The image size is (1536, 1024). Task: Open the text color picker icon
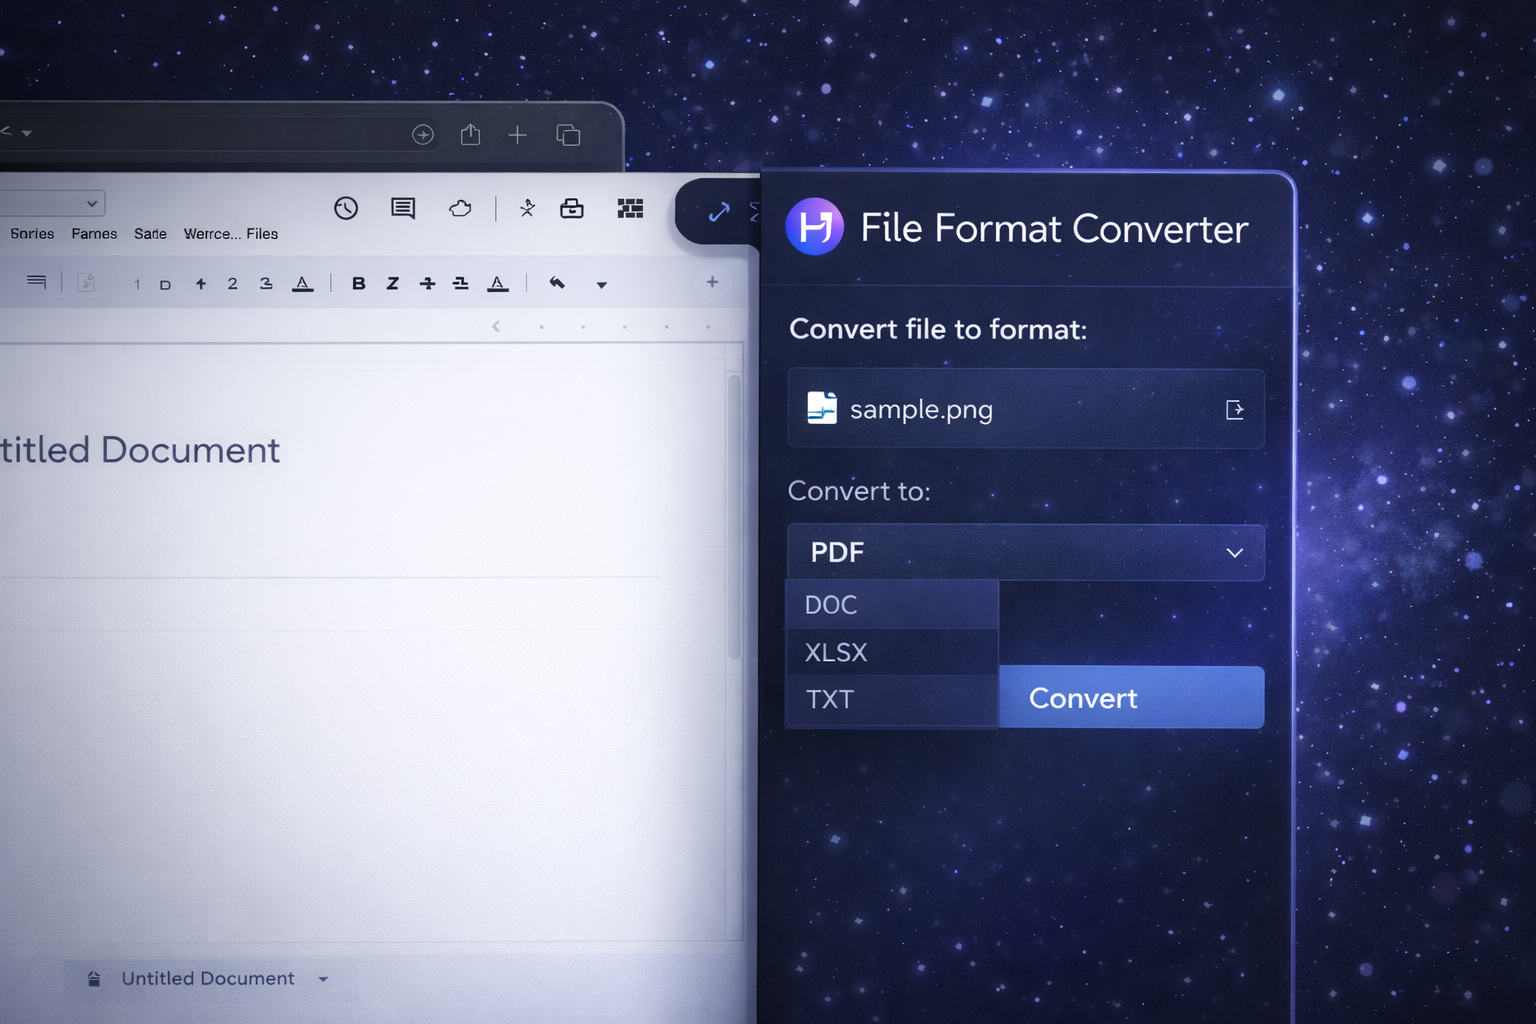coord(497,283)
